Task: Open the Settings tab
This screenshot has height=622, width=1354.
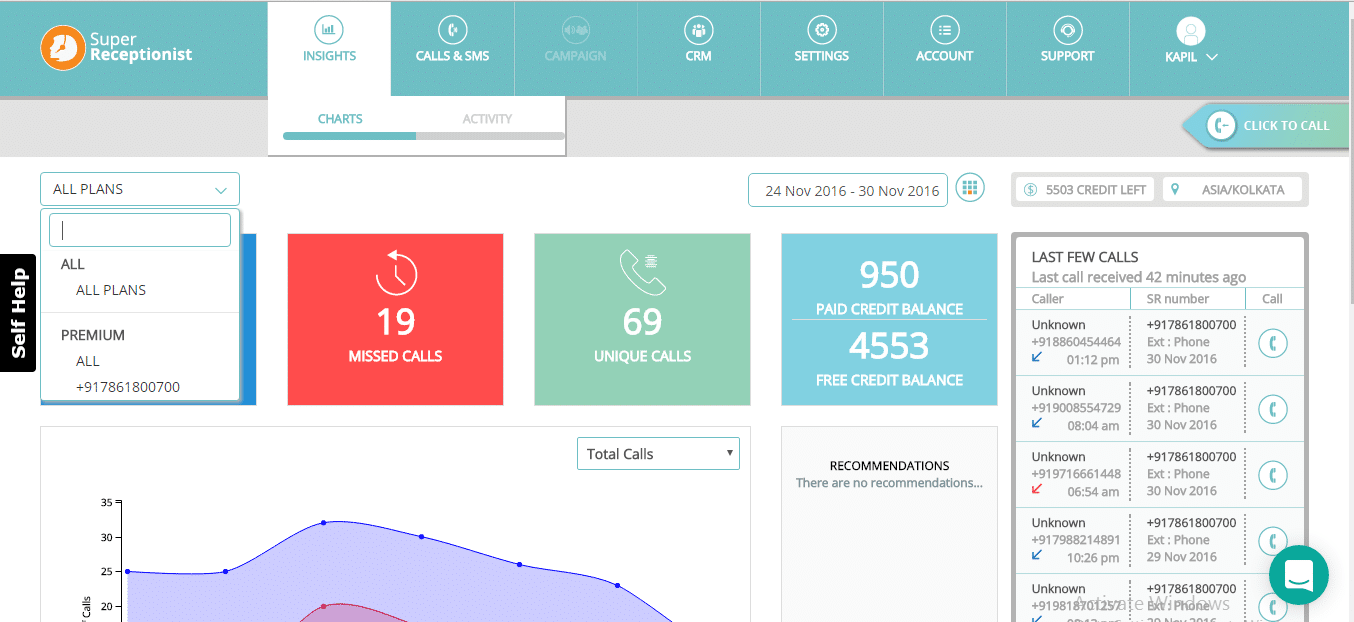Action: click(821, 48)
